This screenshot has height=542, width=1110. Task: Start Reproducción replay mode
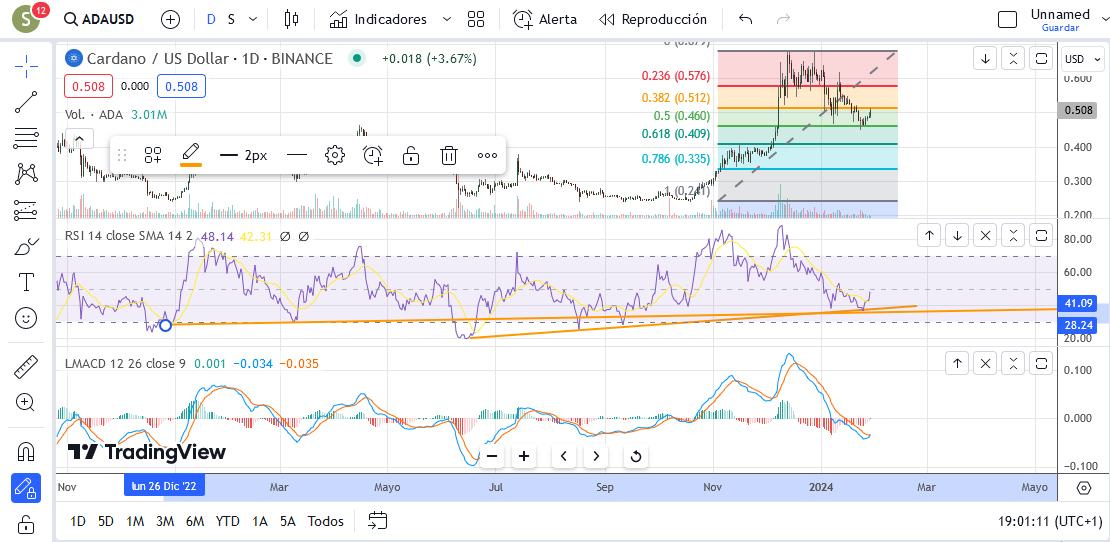click(653, 20)
